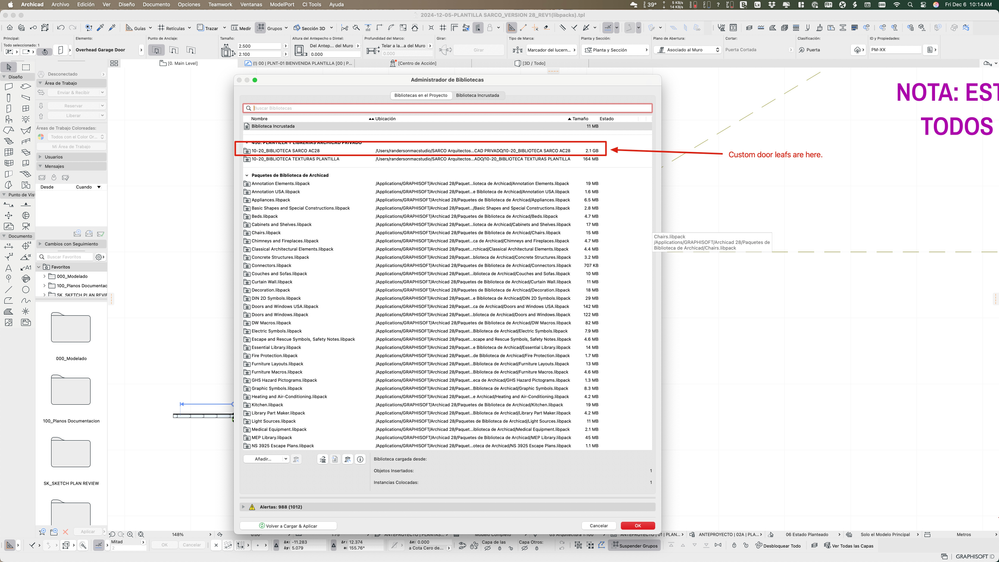Select the Arrow tool in the toolbox

click(9, 67)
